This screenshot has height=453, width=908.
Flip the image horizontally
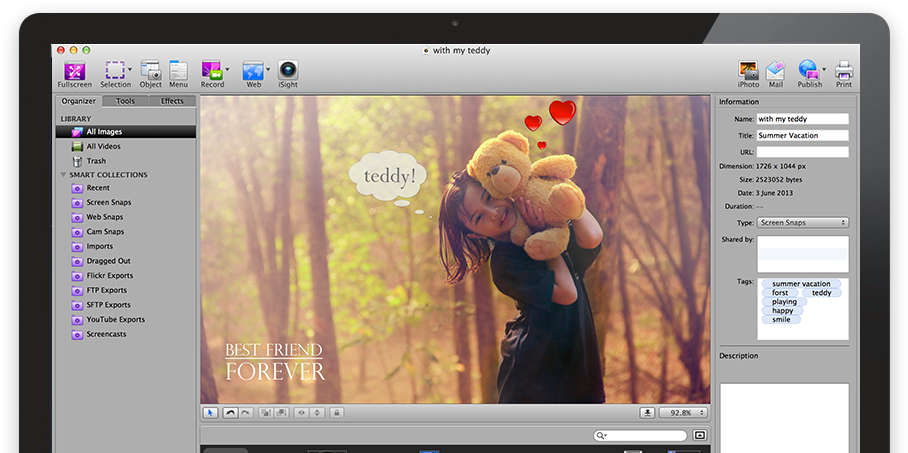coord(301,413)
